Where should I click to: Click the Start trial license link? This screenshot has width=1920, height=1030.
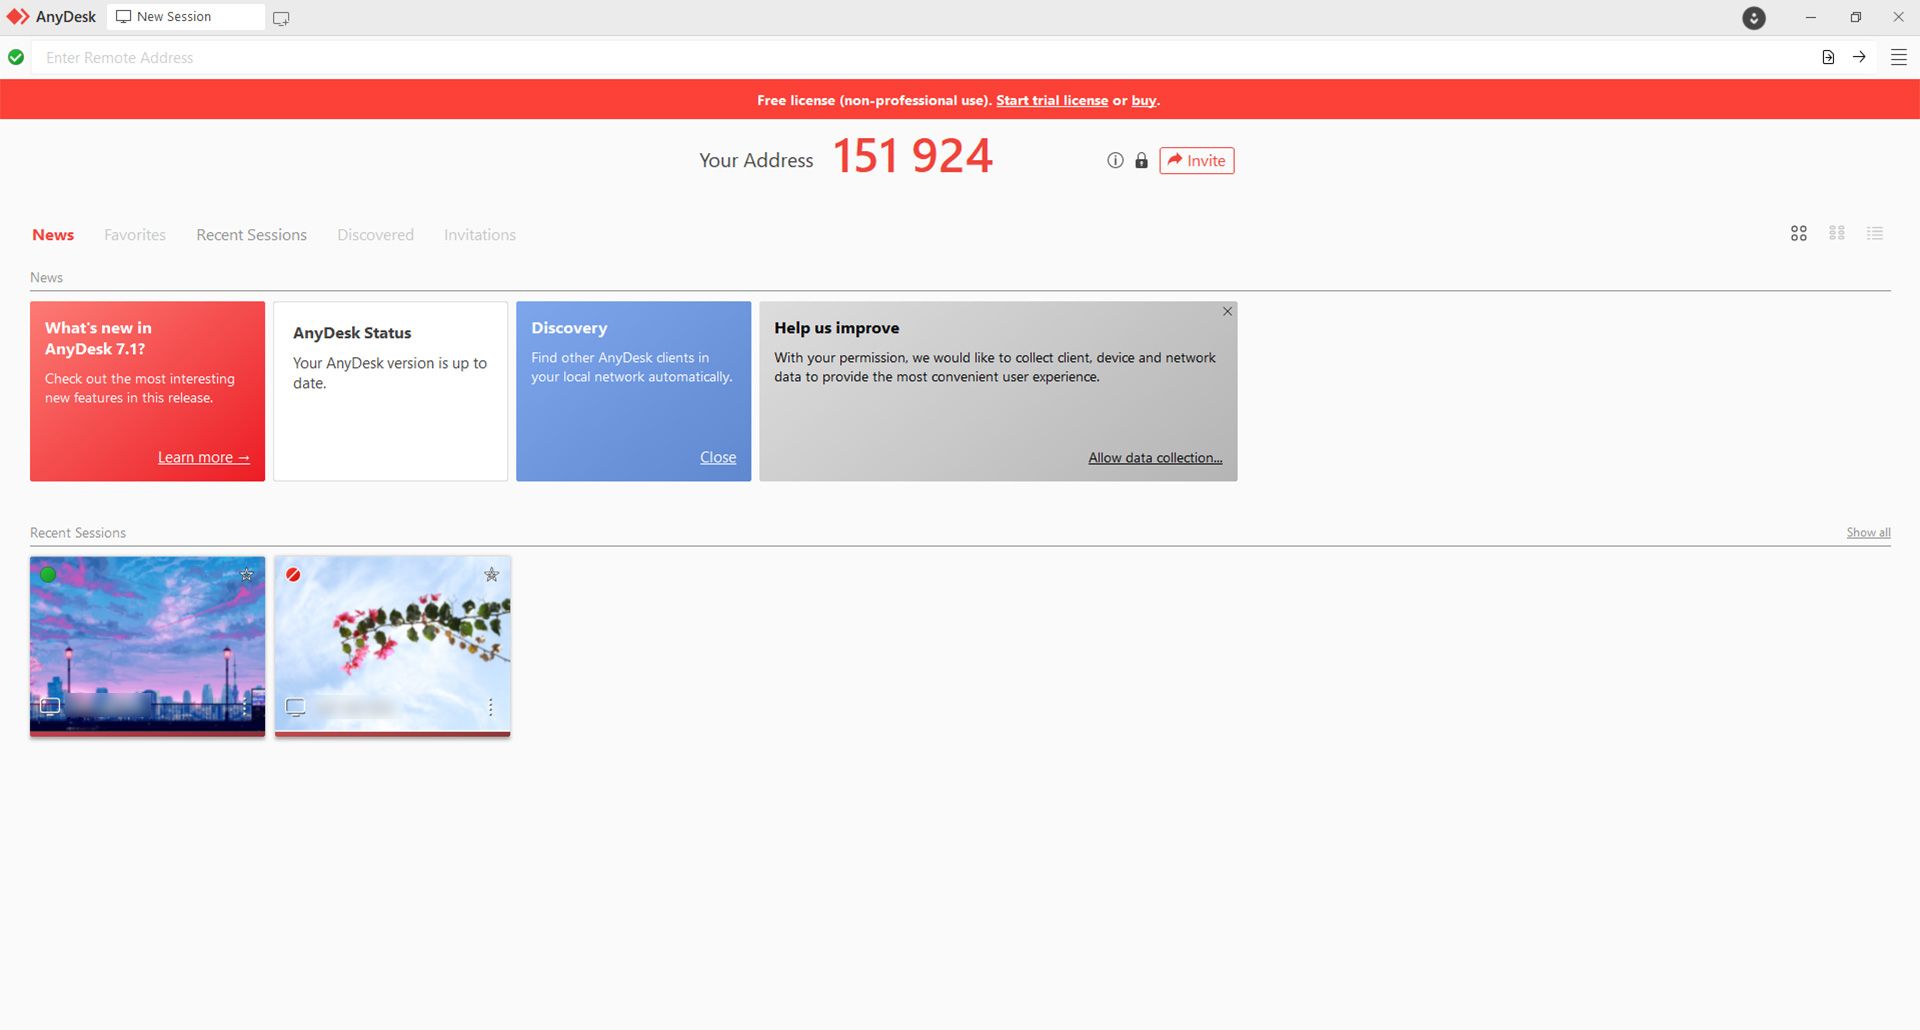coord(1052,100)
